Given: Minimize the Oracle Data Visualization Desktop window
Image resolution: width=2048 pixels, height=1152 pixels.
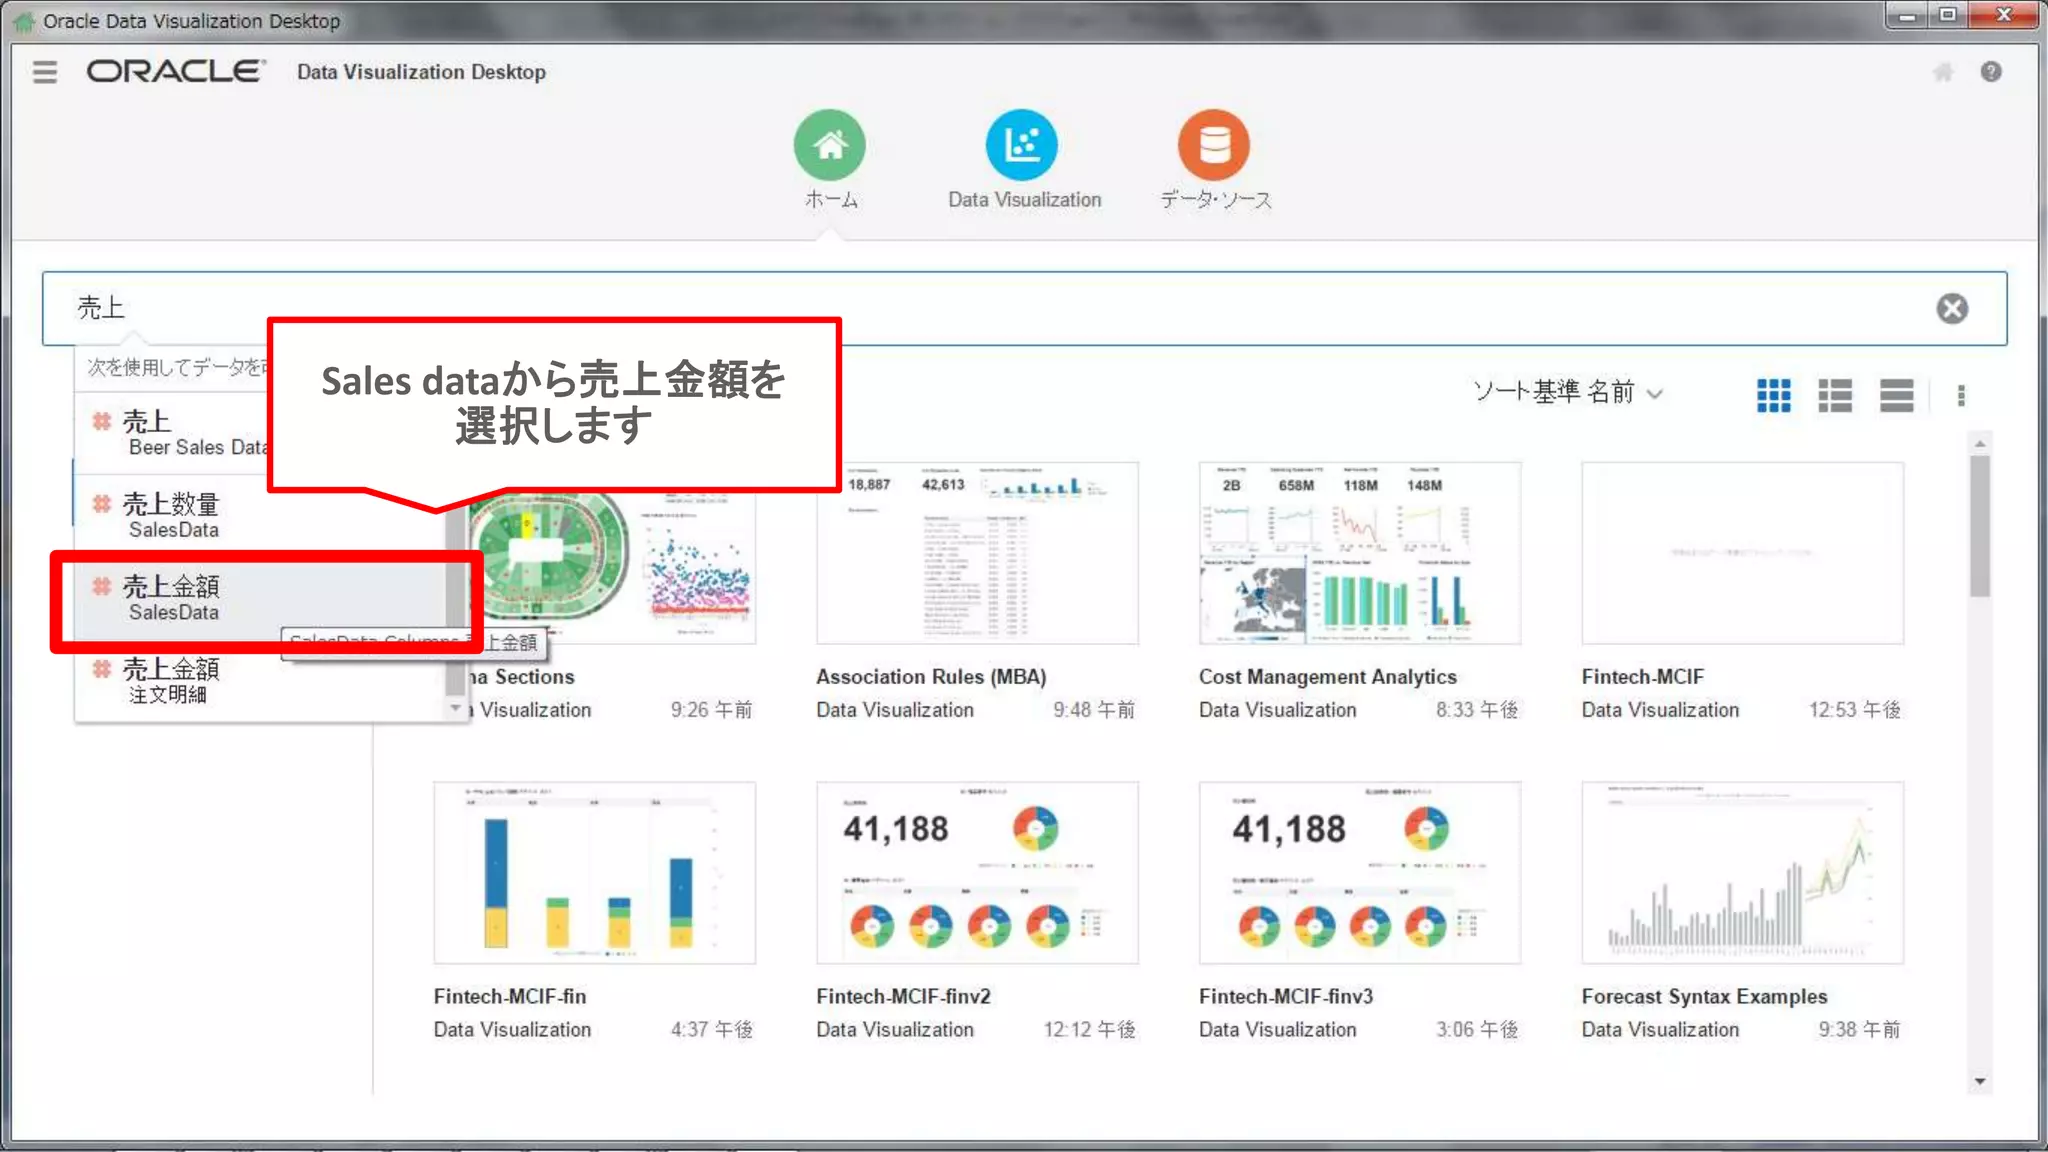Looking at the screenshot, I should [x=1907, y=16].
